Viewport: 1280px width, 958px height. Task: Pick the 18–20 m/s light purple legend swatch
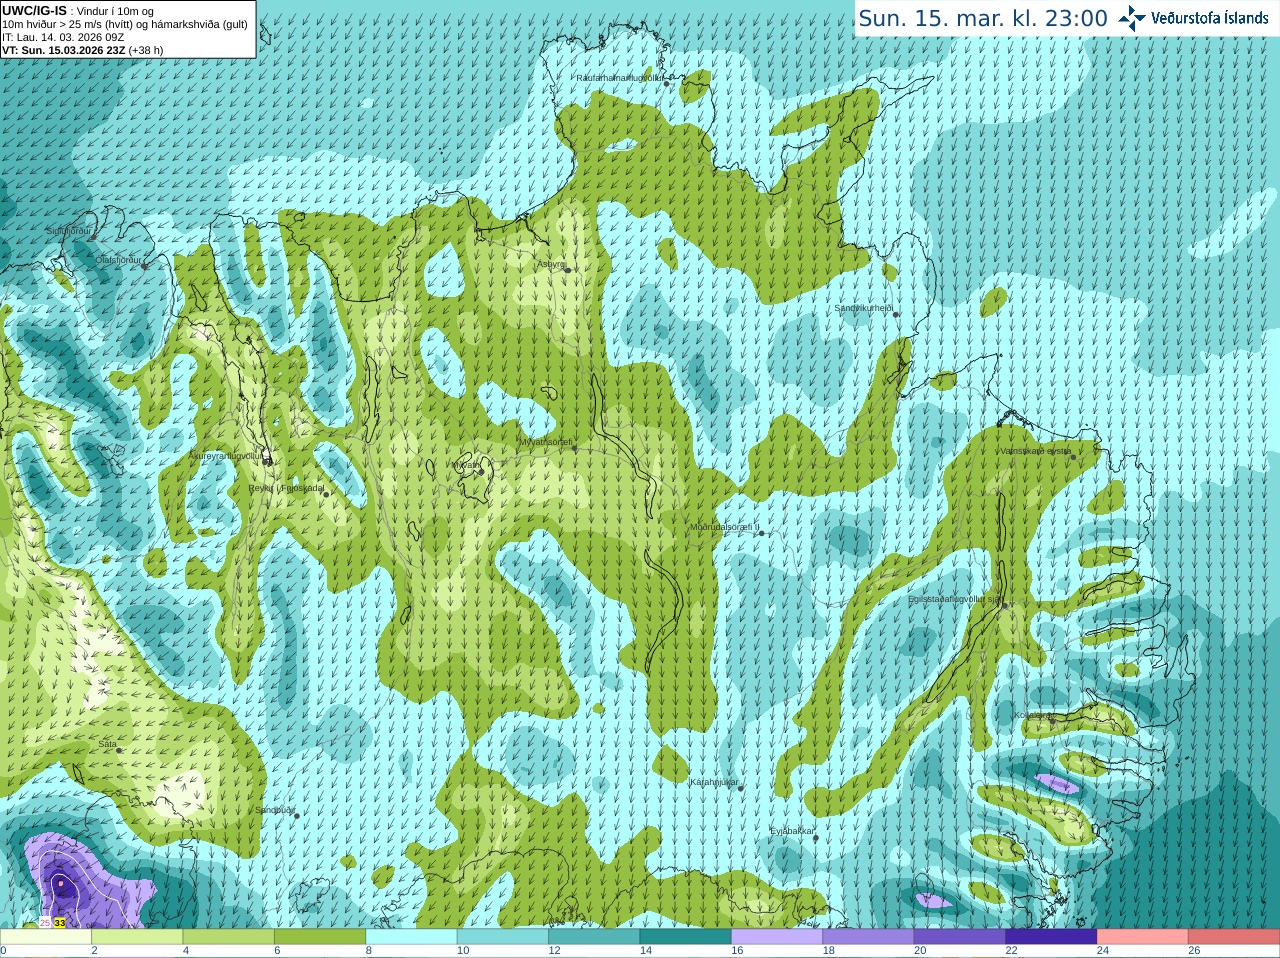point(869,937)
